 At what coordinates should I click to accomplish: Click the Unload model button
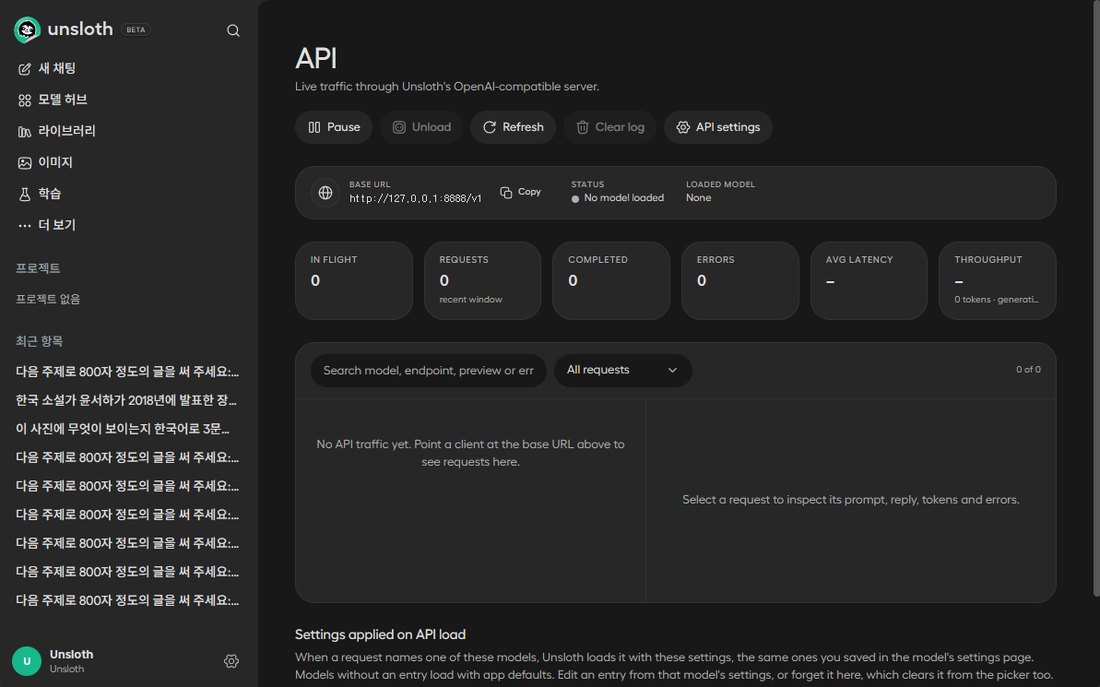pyautogui.click(x=421, y=127)
